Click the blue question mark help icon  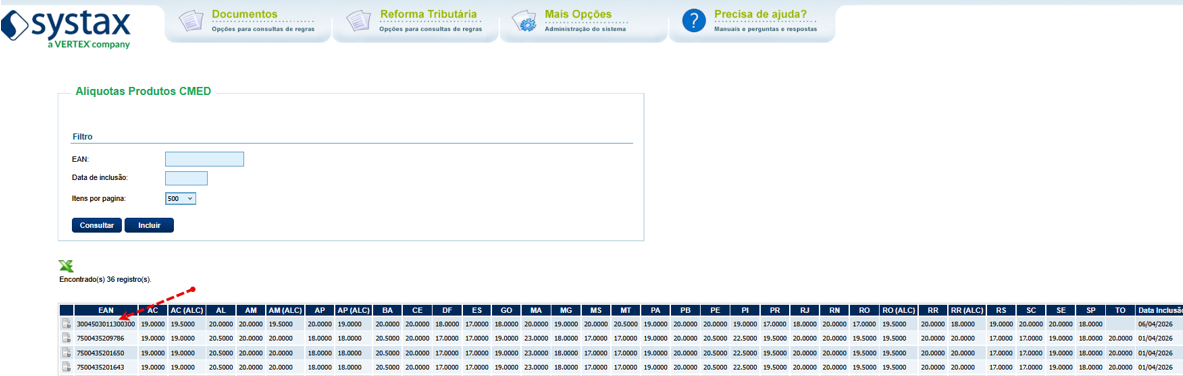point(693,21)
